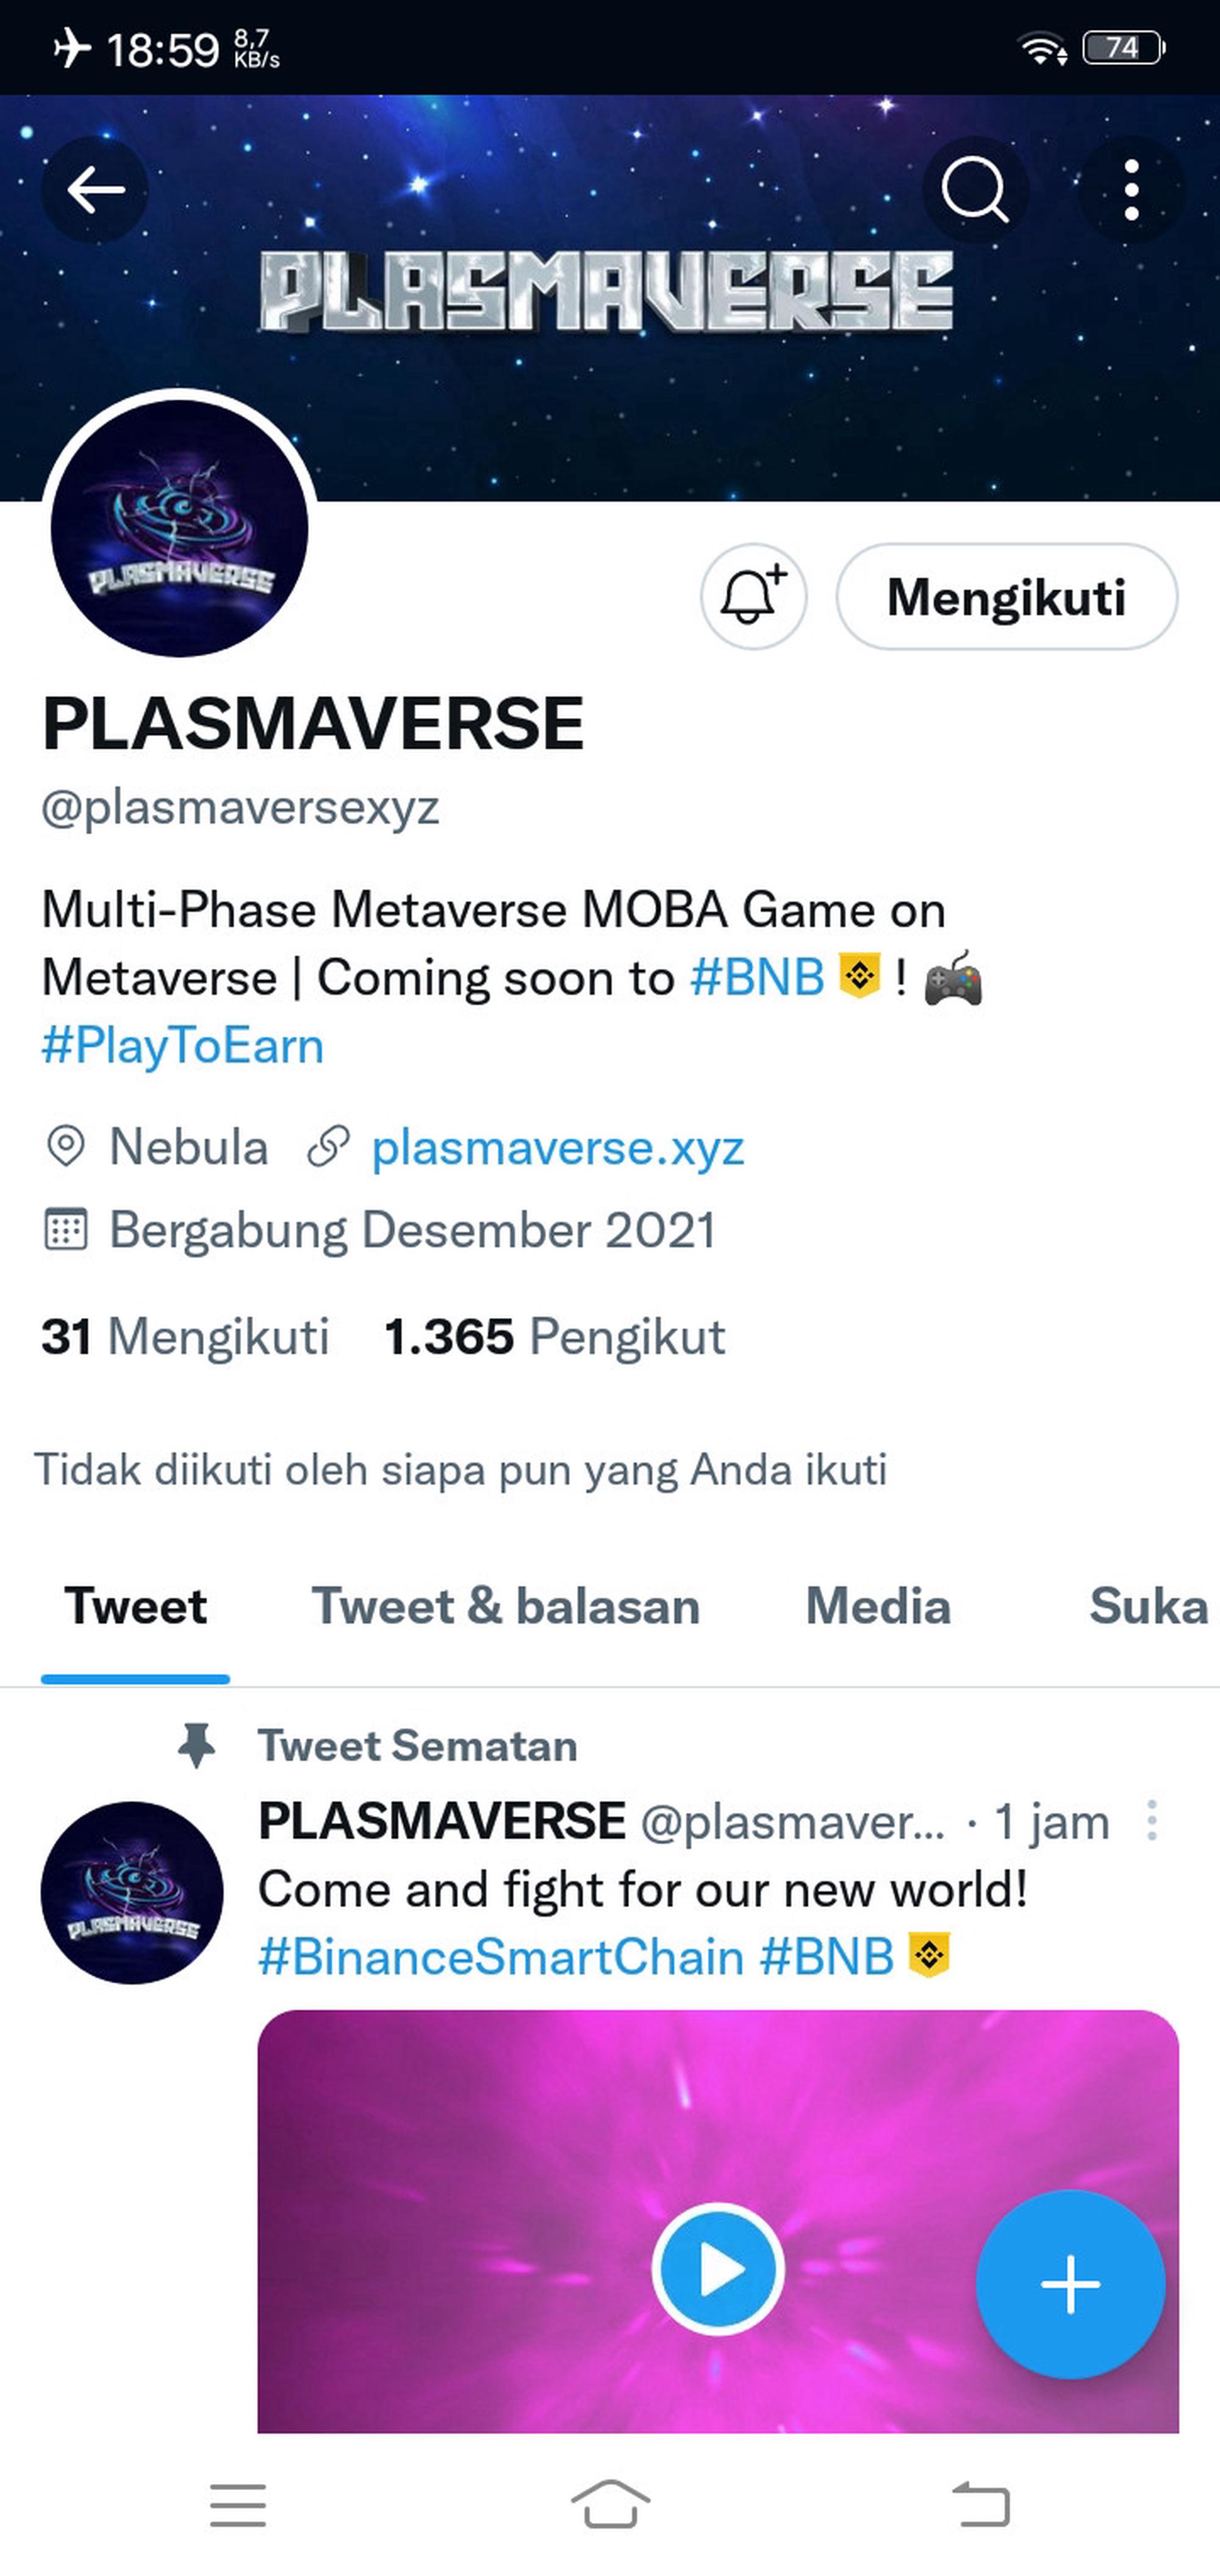The height and width of the screenshot is (2576, 1220).
Task: View the 31 Mengikuti following list
Action: coord(185,1336)
